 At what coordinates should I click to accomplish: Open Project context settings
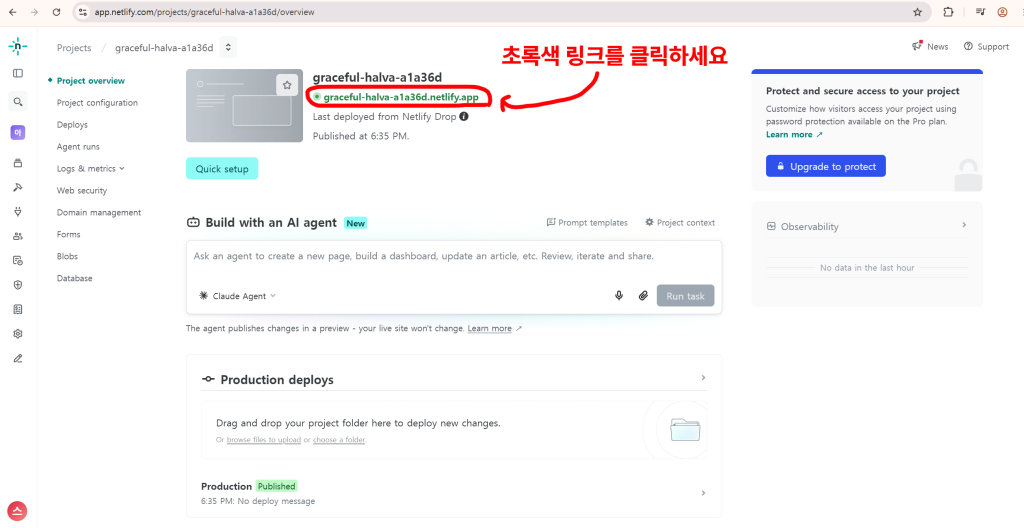click(680, 222)
